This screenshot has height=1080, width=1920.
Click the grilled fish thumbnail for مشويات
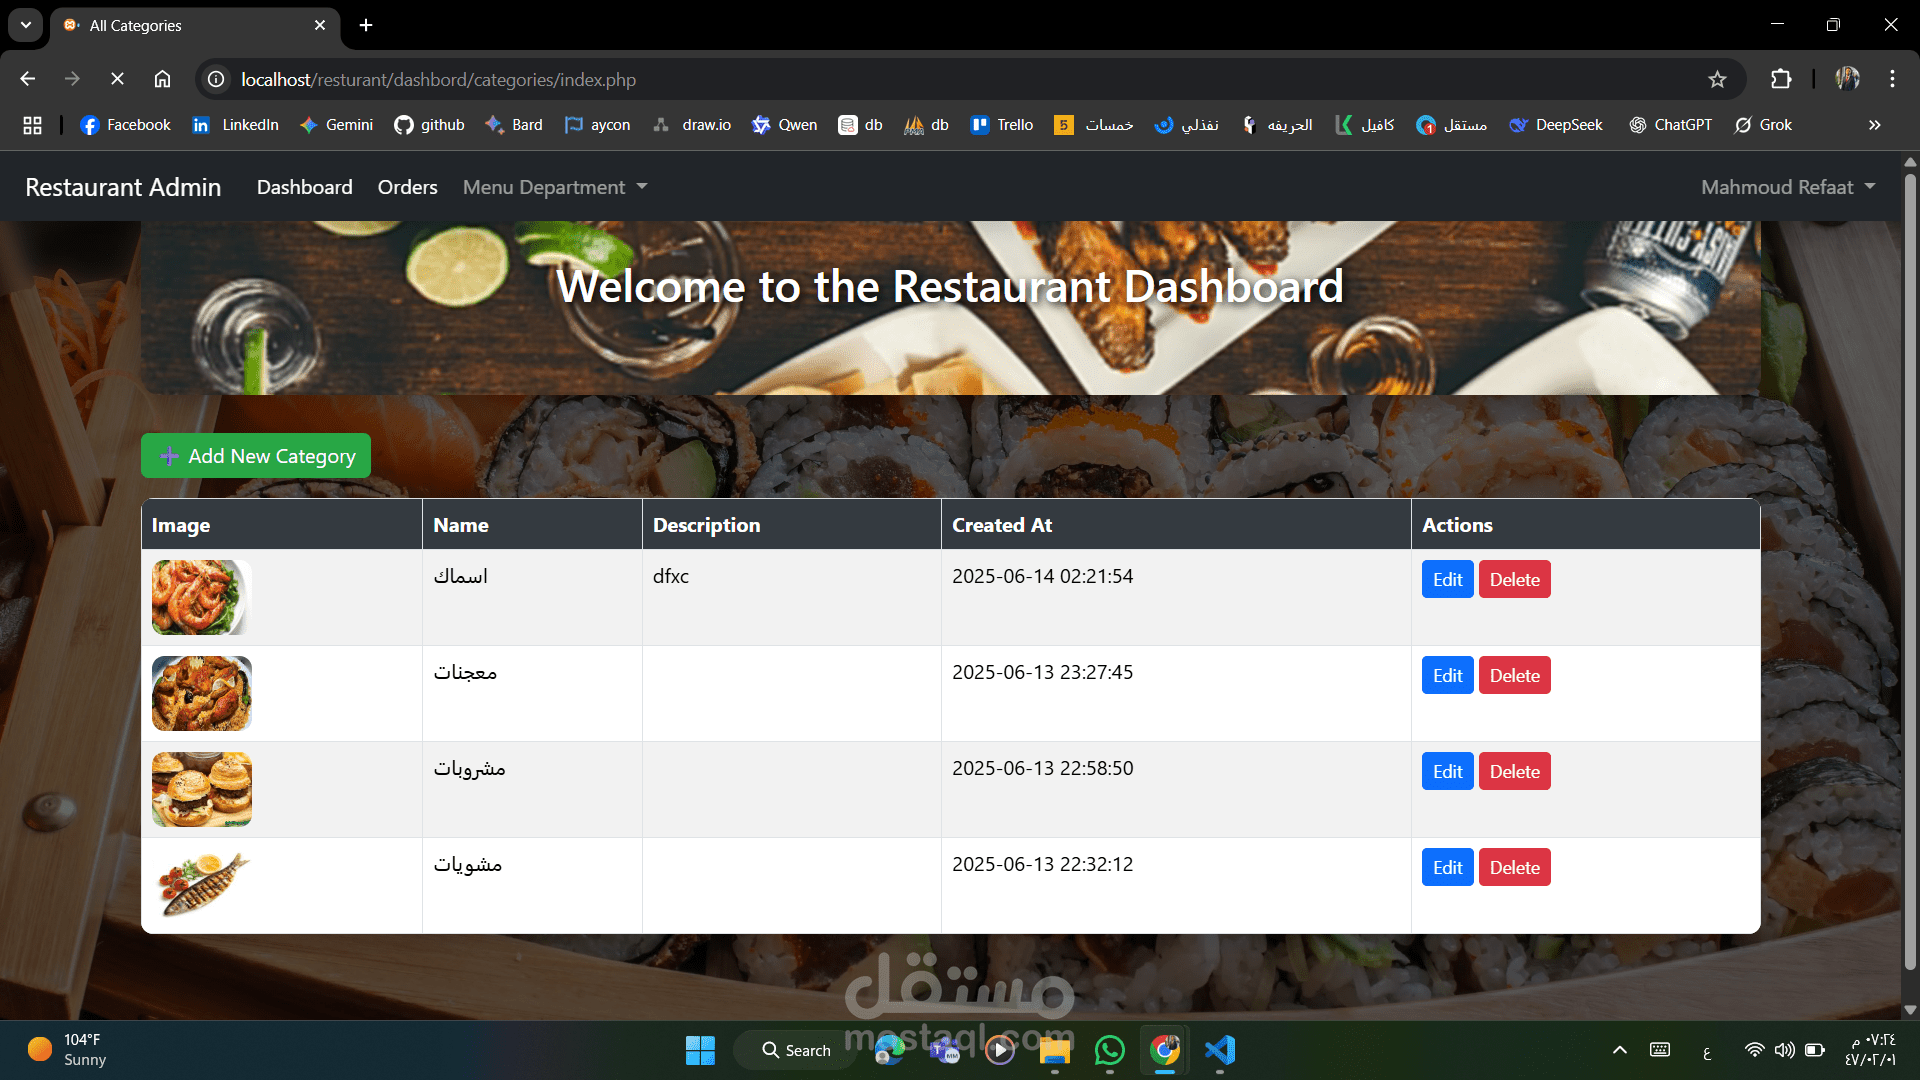202,885
